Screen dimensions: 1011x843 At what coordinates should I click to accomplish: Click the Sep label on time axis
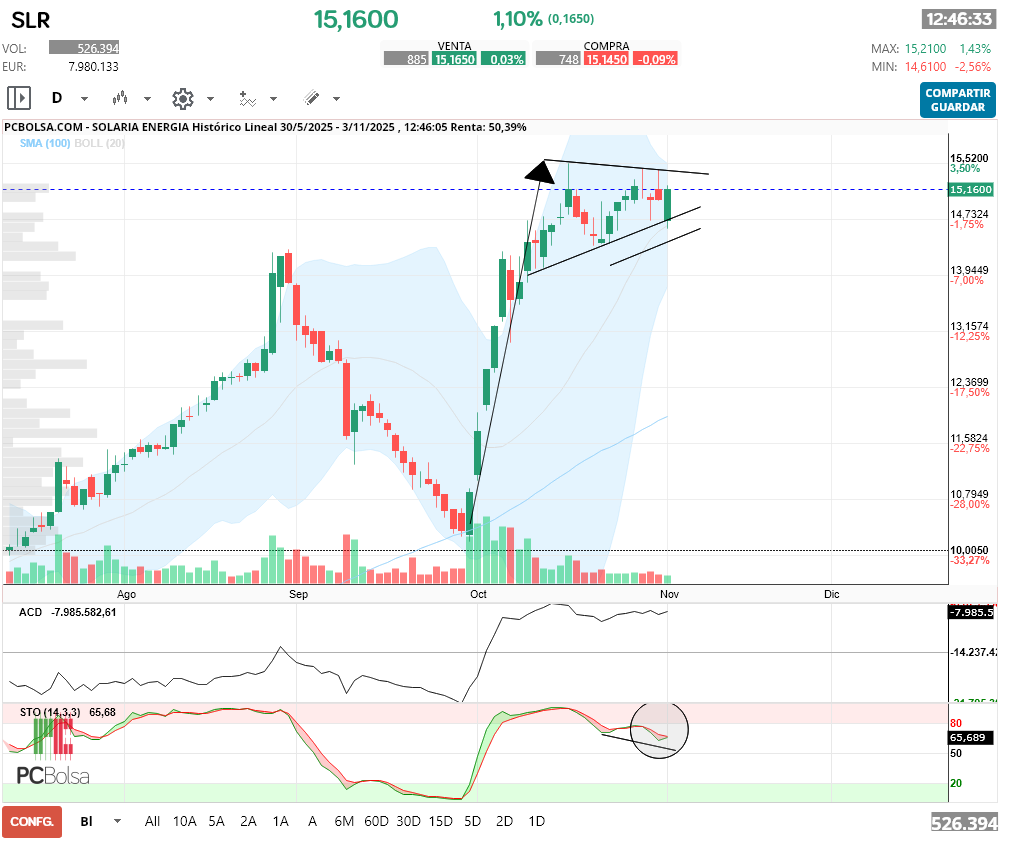(x=298, y=594)
